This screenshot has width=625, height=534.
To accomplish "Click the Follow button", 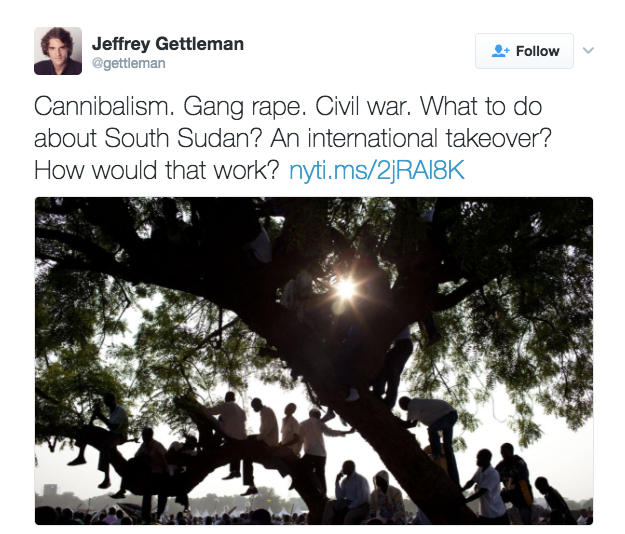I will pyautogui.click(x=524, y=51).
